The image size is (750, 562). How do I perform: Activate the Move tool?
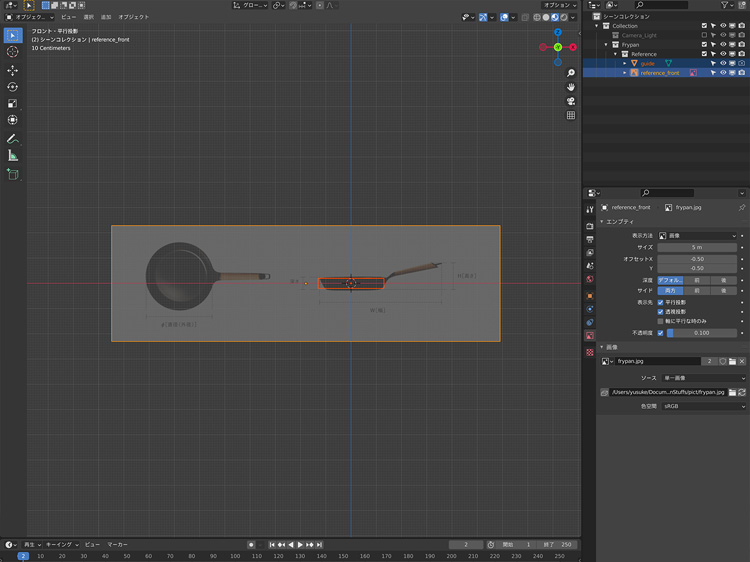coord(13,71)
